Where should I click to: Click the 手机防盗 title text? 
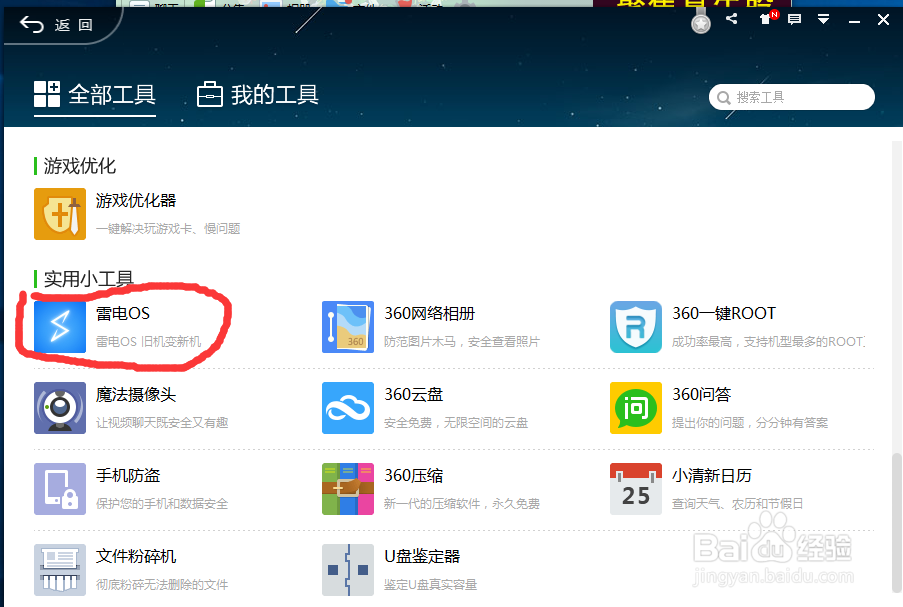[x=128, y=476]
